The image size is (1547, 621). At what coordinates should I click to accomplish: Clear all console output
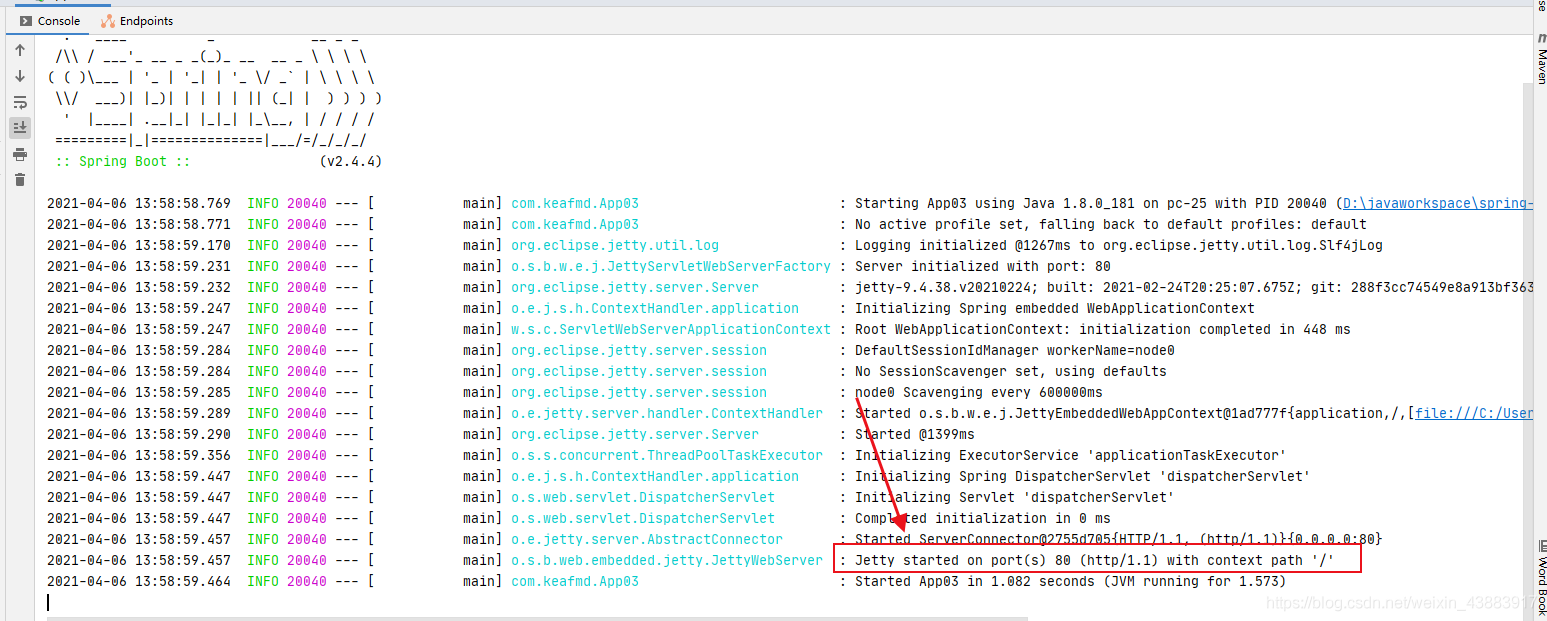point(18,179)
